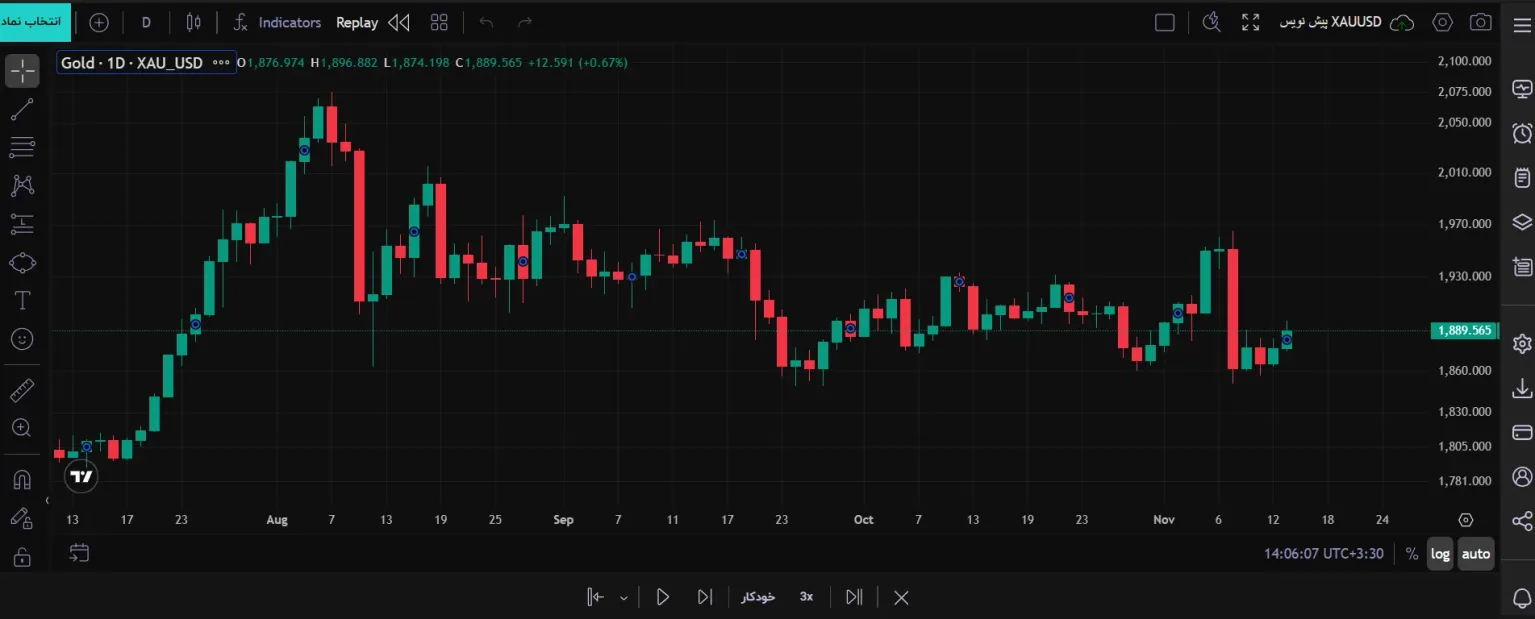
Task: Change the 3x replay speed
Action: (806, 597)
